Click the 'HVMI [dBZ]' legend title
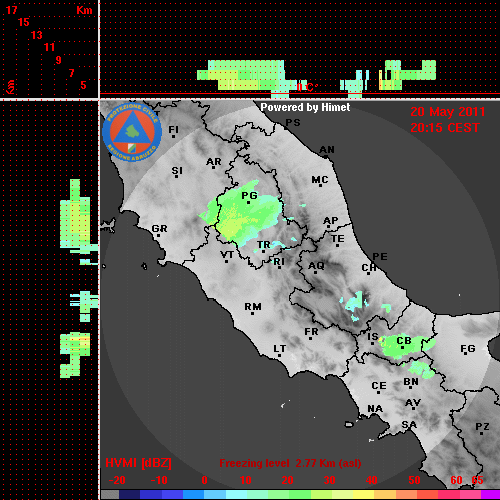Viewport: 500px width, 500px height. point(138,463)
